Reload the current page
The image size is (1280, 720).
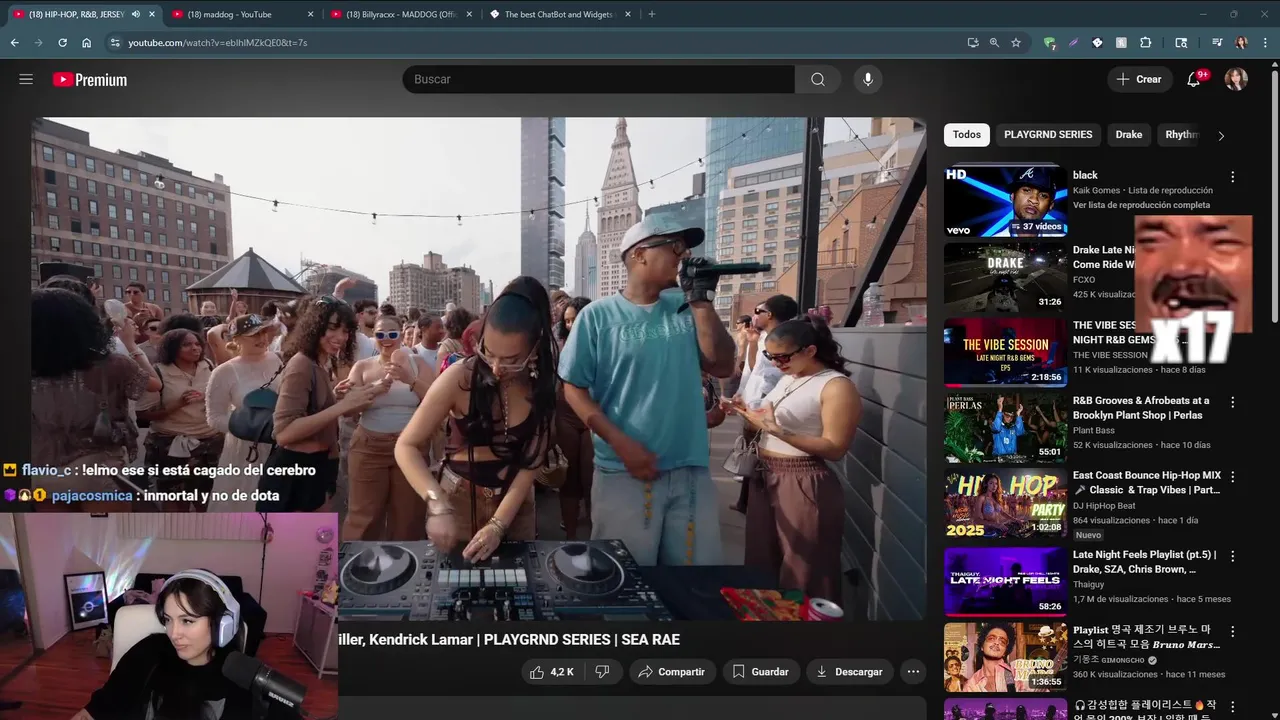coord(62,43)
